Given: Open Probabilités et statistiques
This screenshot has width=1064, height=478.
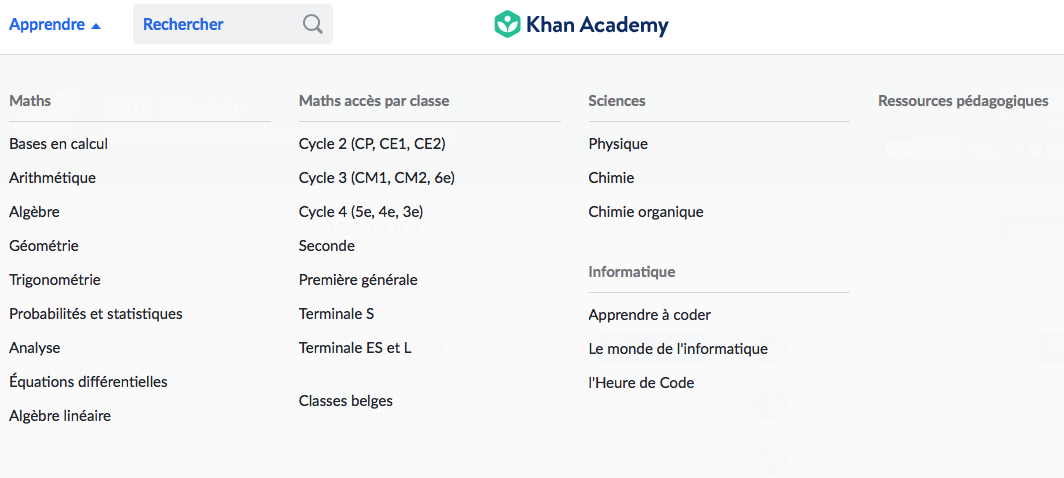Looking at the screenshot, I should [x=96, y=314].
